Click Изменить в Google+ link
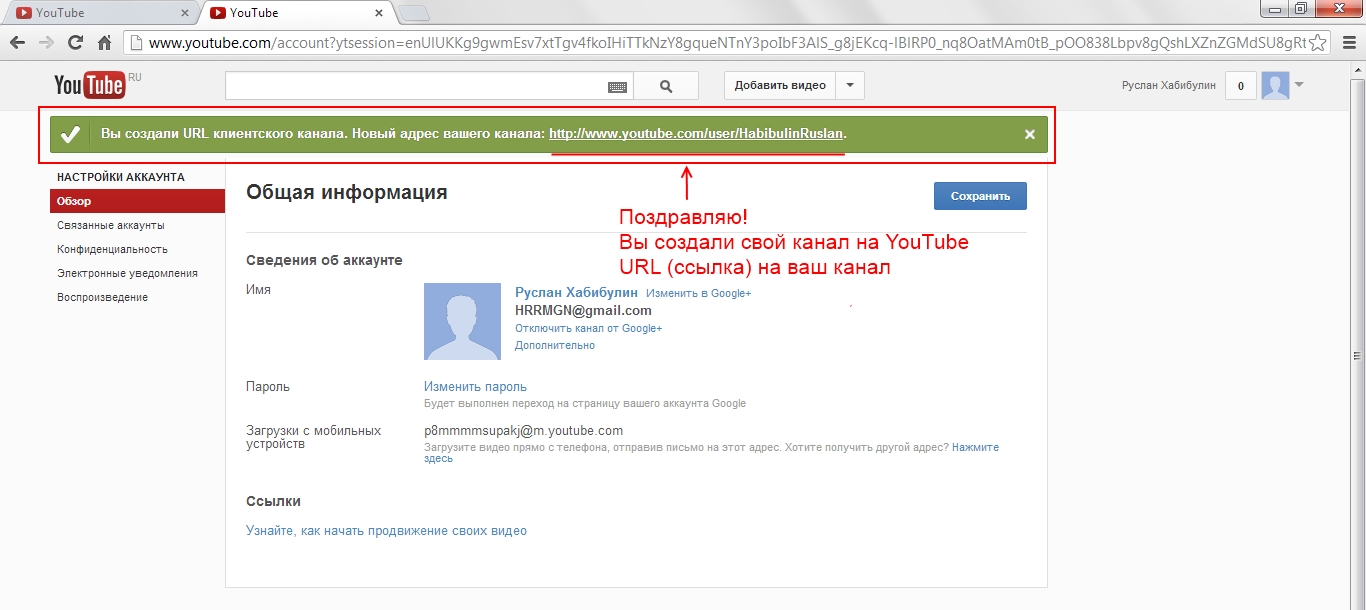This screenshot has width=1366, height=610. [698, 293]
